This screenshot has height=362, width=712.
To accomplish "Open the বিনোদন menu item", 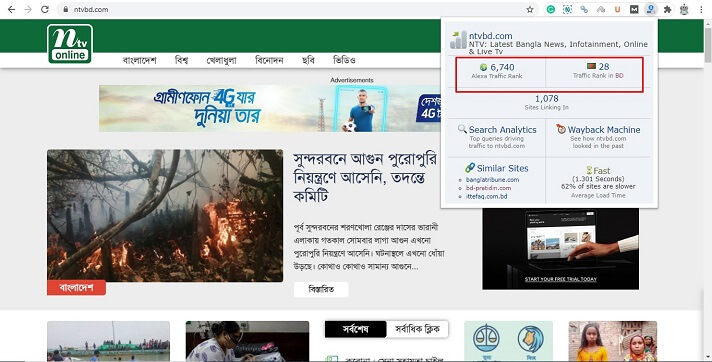I will click(269, 60).
